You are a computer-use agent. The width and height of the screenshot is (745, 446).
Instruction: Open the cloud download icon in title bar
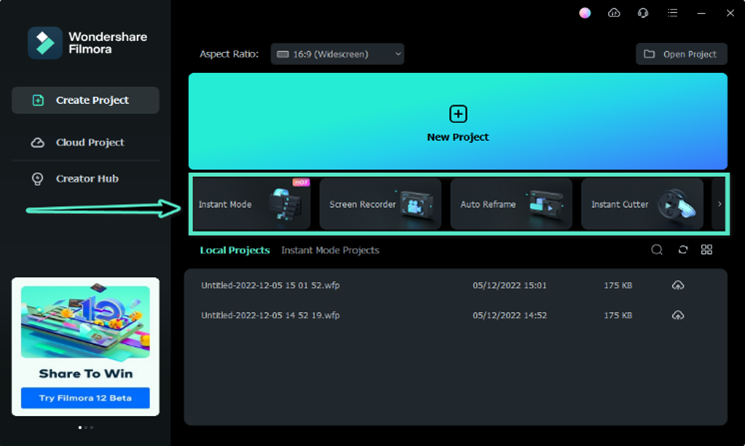pos(614,13)
